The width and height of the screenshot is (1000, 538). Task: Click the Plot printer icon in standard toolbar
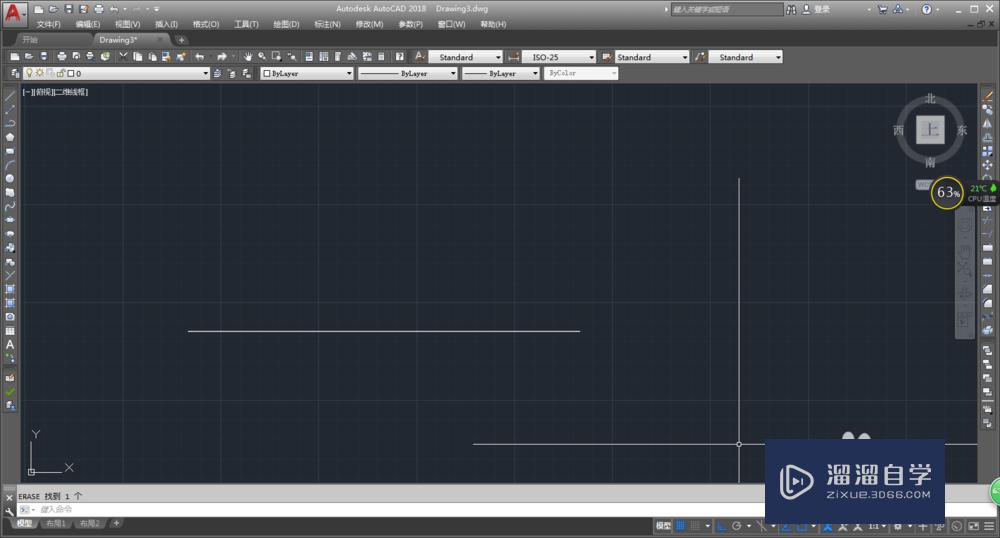pos(61,57)
